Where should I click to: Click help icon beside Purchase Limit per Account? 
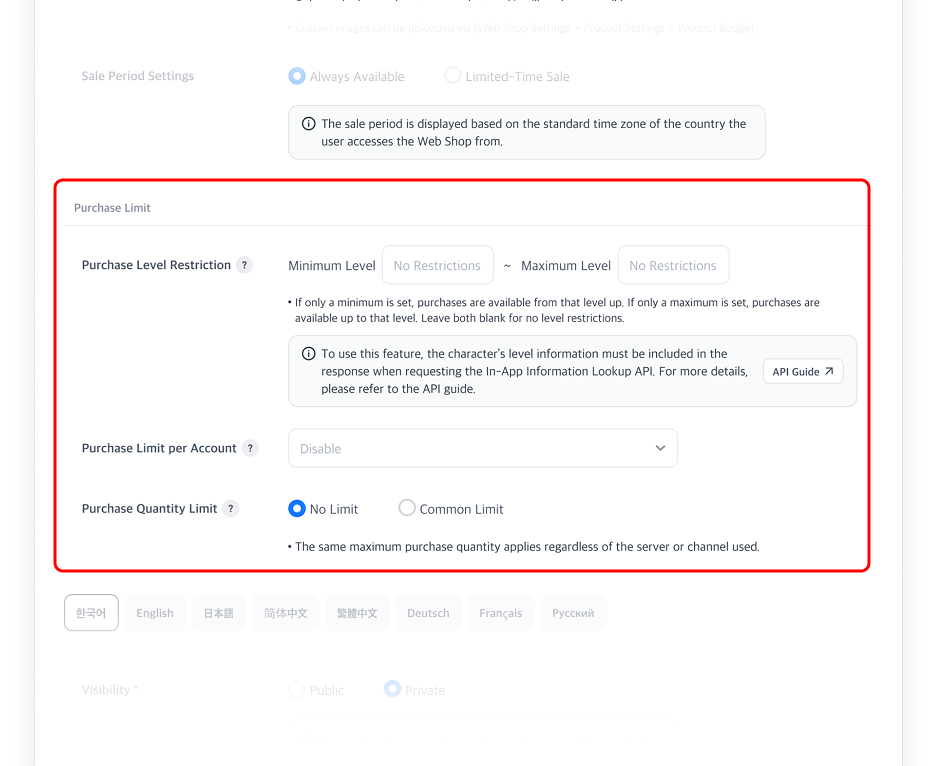coord(250,448)
